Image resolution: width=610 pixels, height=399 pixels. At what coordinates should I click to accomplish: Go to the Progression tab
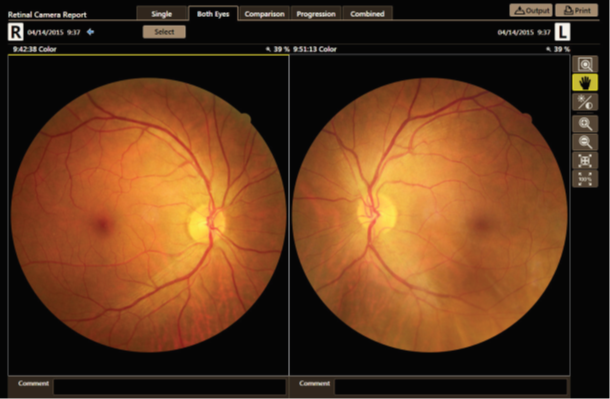(x=316, y=14)
